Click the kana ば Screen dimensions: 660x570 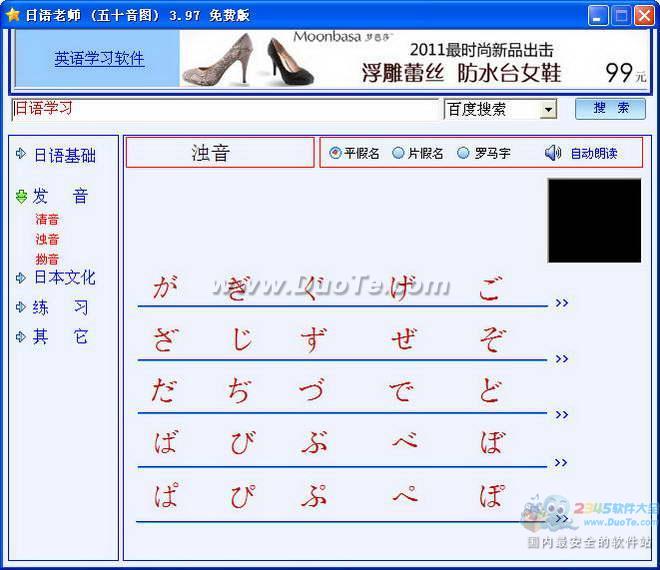click(x=165, y=442)
